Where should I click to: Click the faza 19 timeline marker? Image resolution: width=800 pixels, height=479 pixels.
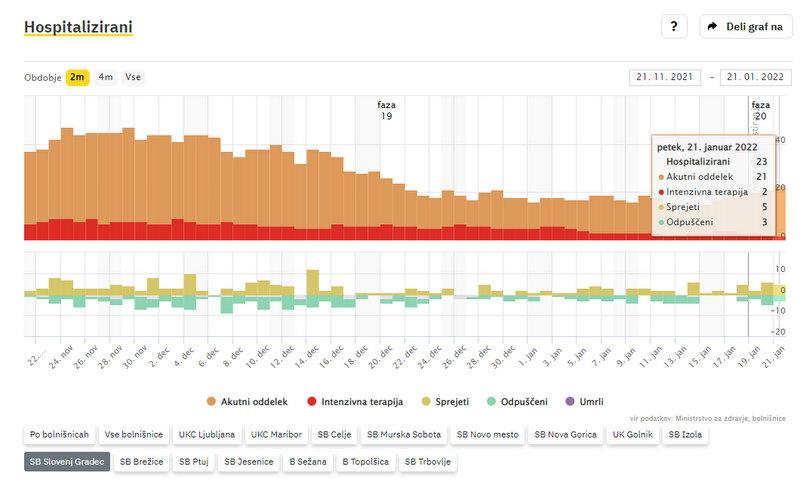coord(386,110)
